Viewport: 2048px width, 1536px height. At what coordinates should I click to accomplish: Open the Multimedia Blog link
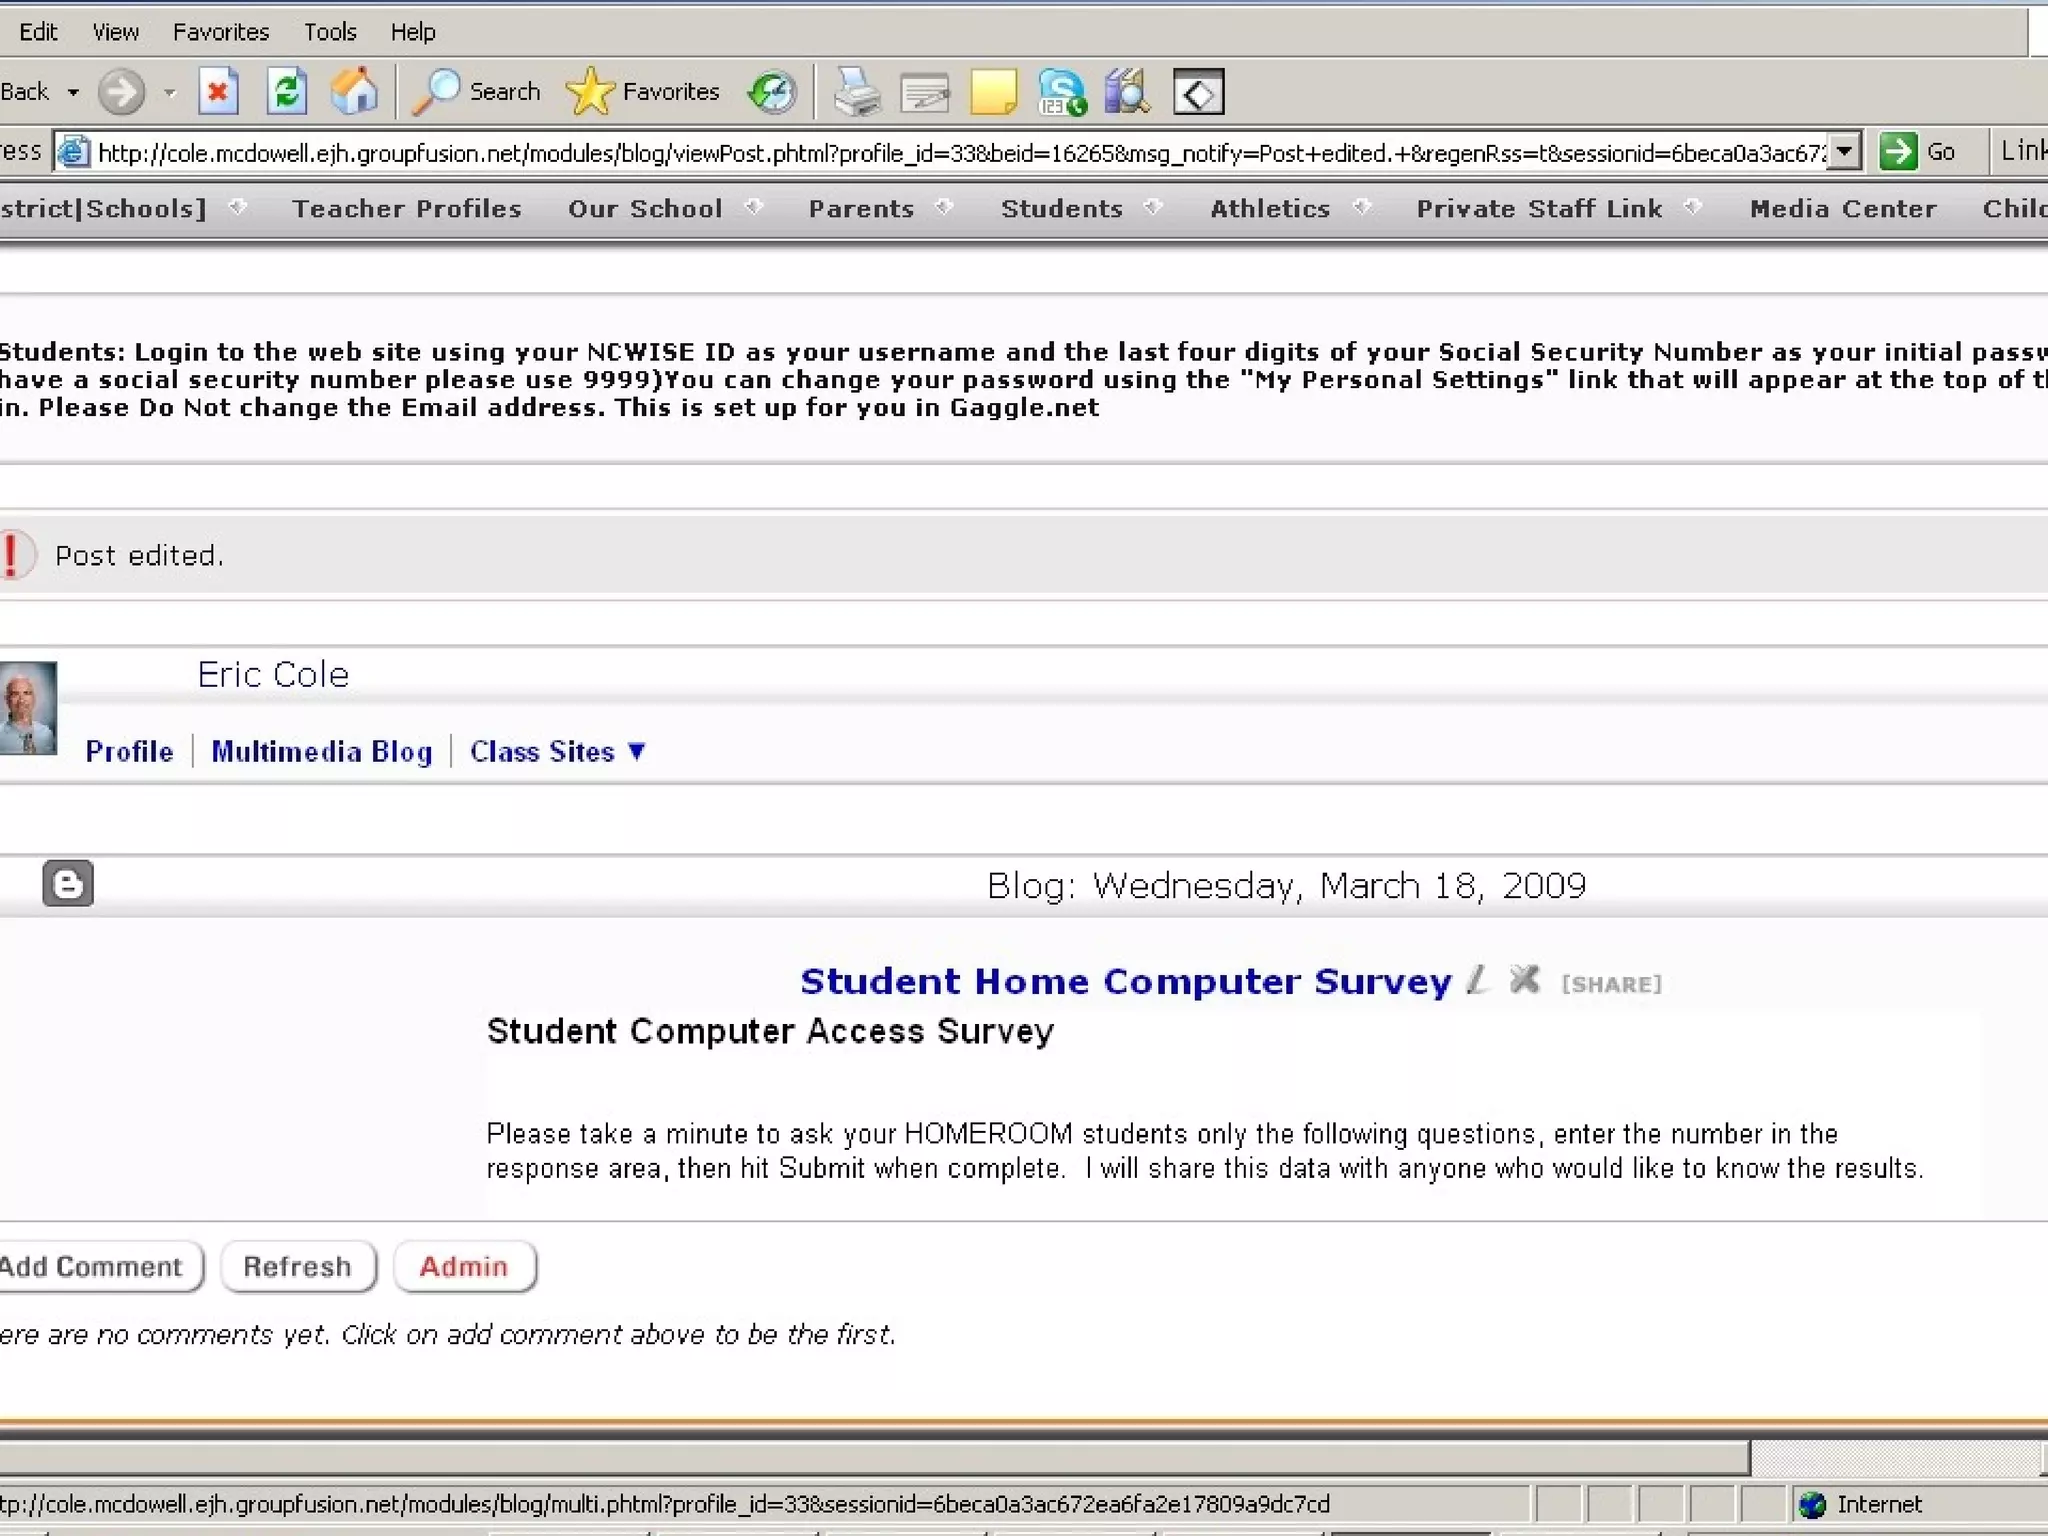point(321,752)
